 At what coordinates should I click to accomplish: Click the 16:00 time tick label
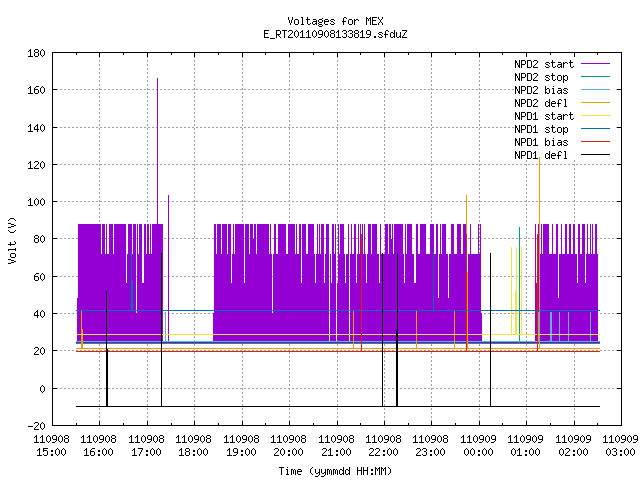coord(98,452)
